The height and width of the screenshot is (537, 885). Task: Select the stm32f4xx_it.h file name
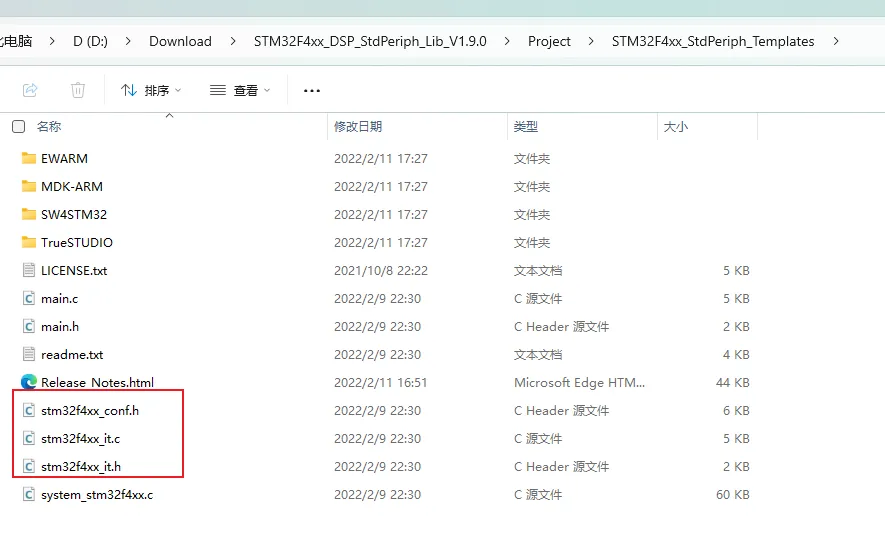tap(81, 466)
